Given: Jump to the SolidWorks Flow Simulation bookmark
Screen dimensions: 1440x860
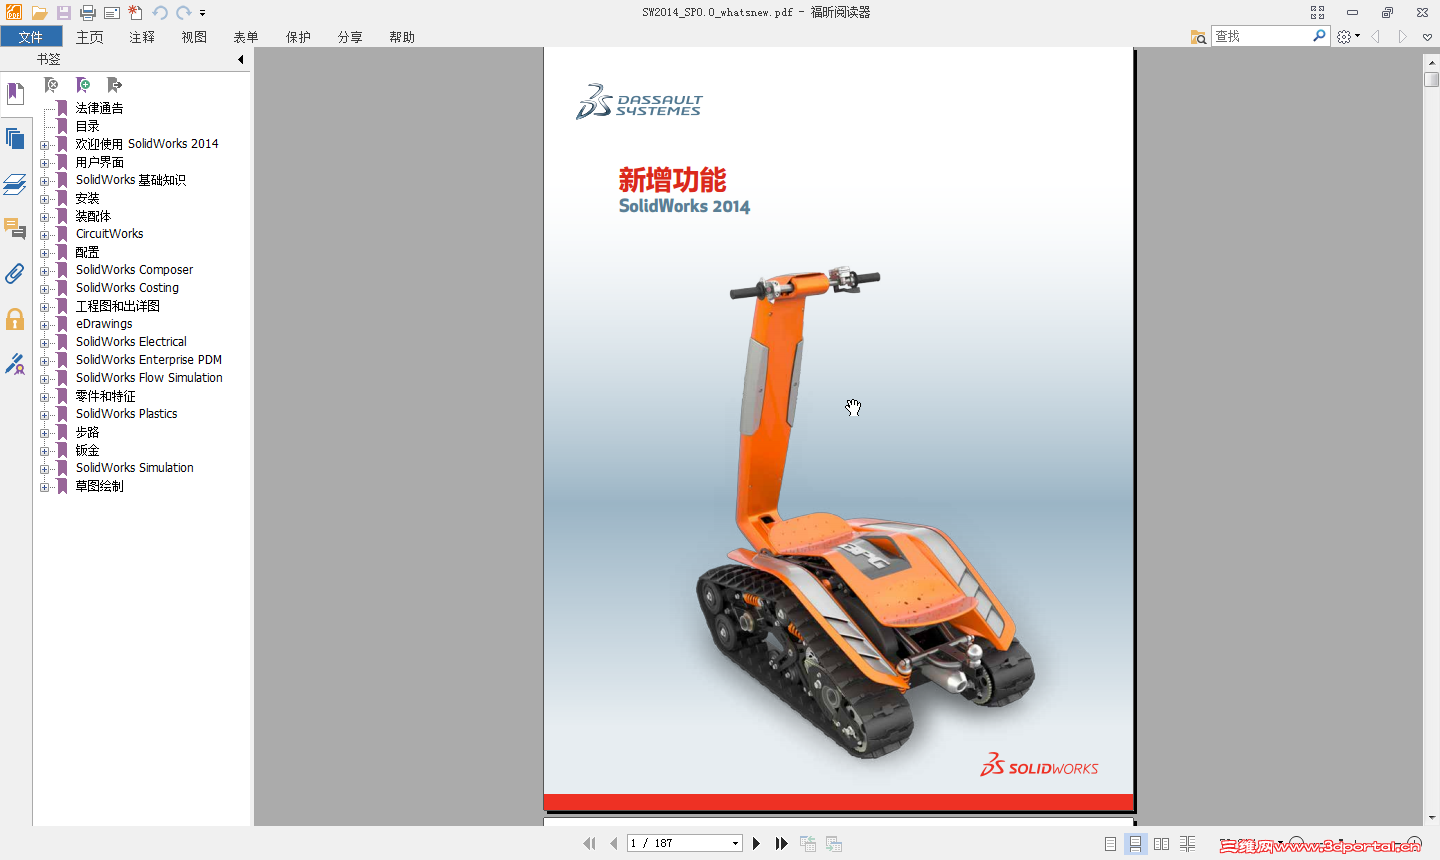Looking at the screenshot, I should [x=149, y=378].
